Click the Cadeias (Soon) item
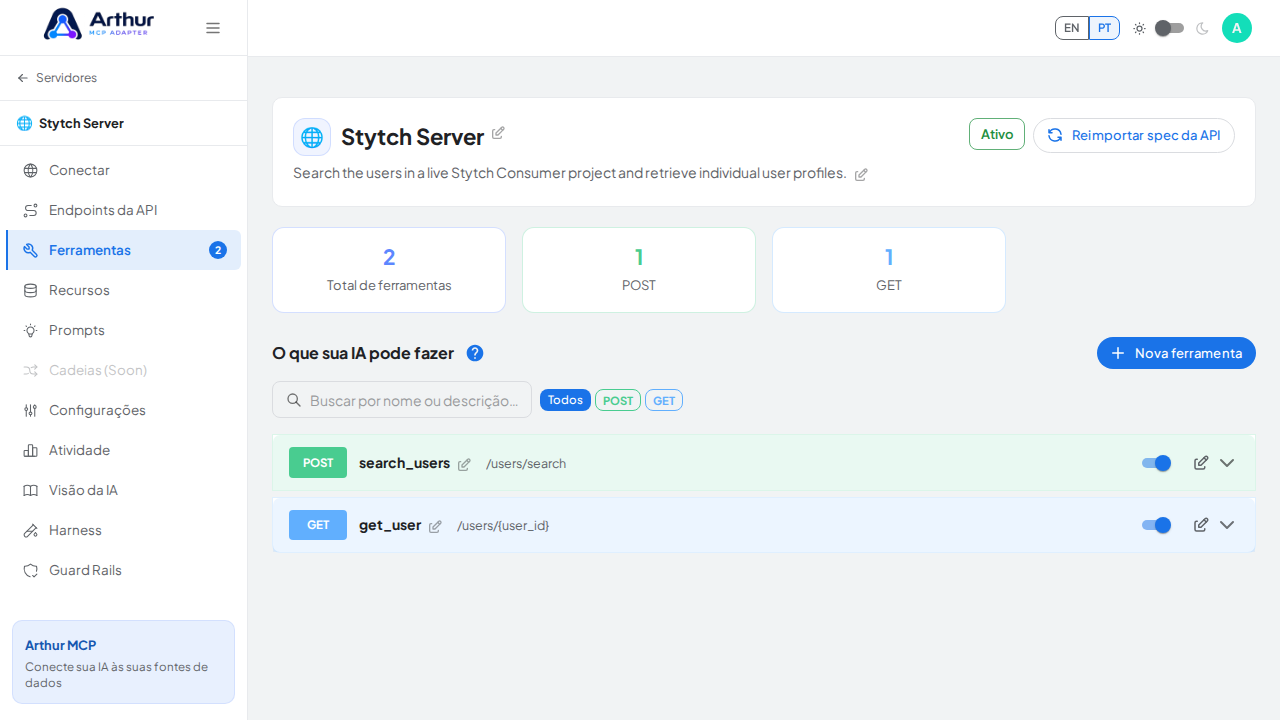The image size is (1280, 720). click(x=123, y=370)
